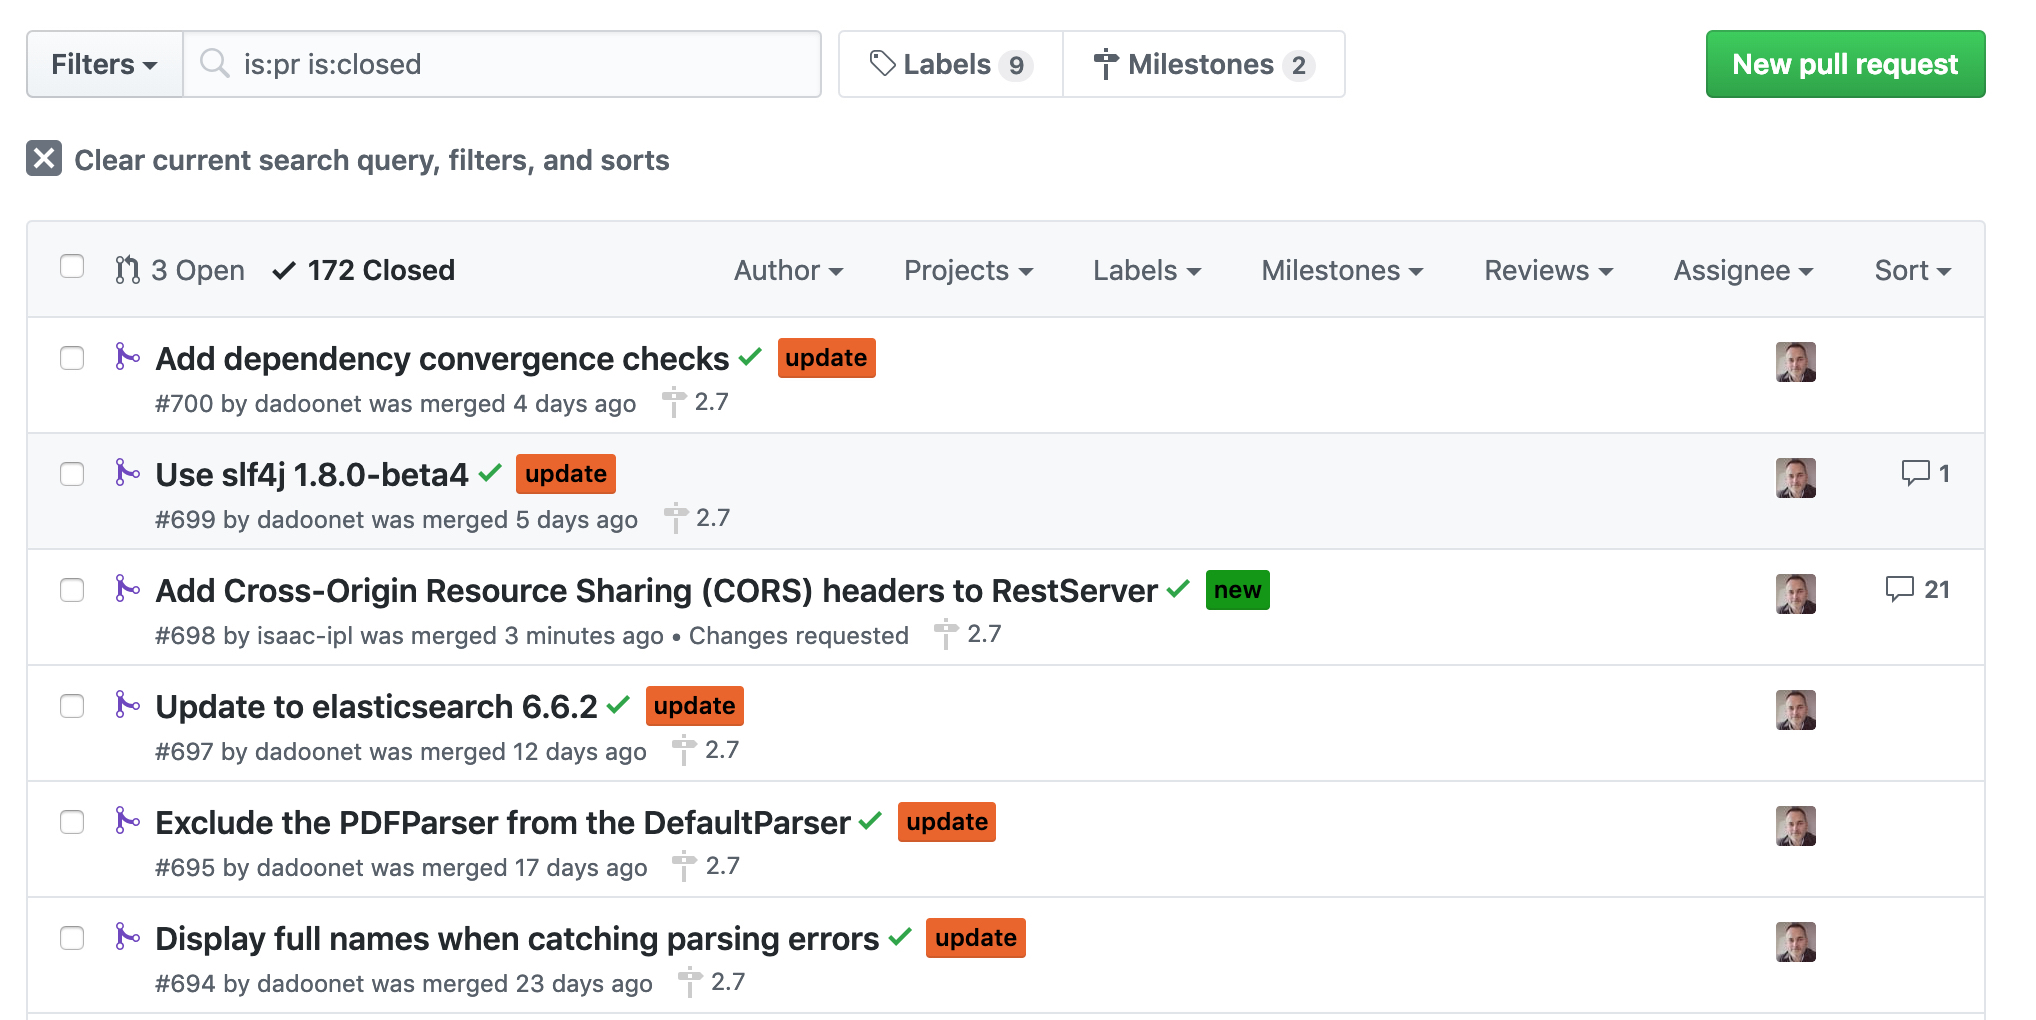
Task: Click the magnifier icon in the search bar
Action: tap(214, 63)
